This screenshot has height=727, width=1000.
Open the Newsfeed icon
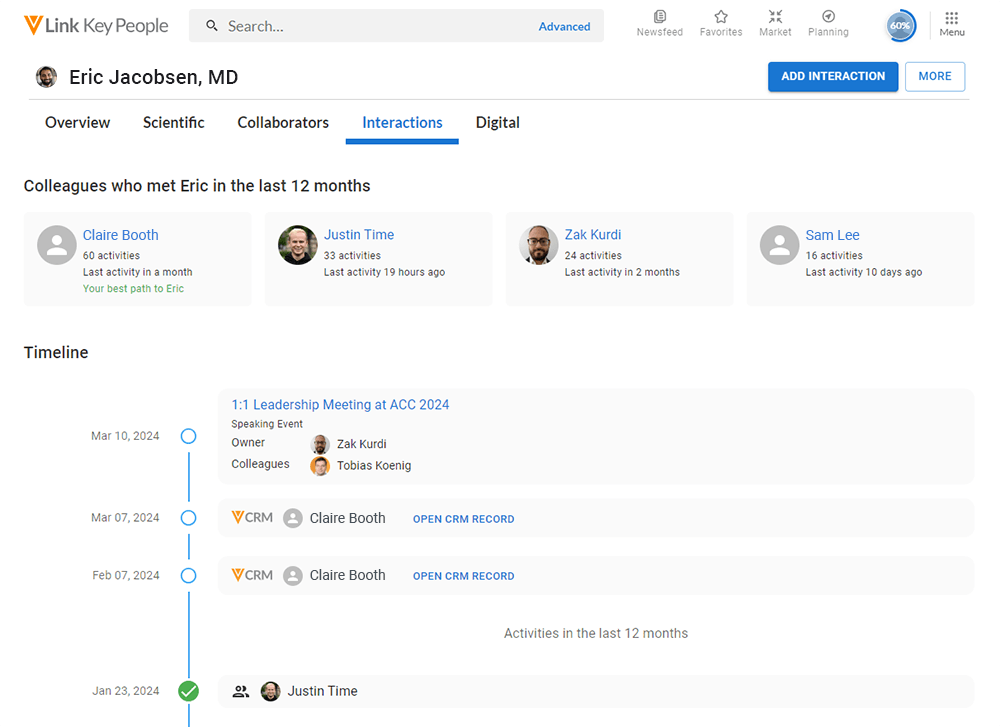pos(659,17)
